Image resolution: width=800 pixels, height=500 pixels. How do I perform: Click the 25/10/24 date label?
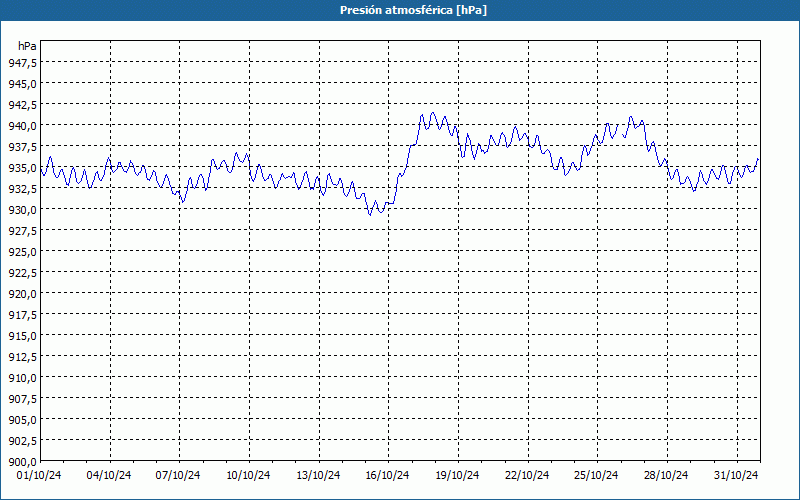pos(596,475)
